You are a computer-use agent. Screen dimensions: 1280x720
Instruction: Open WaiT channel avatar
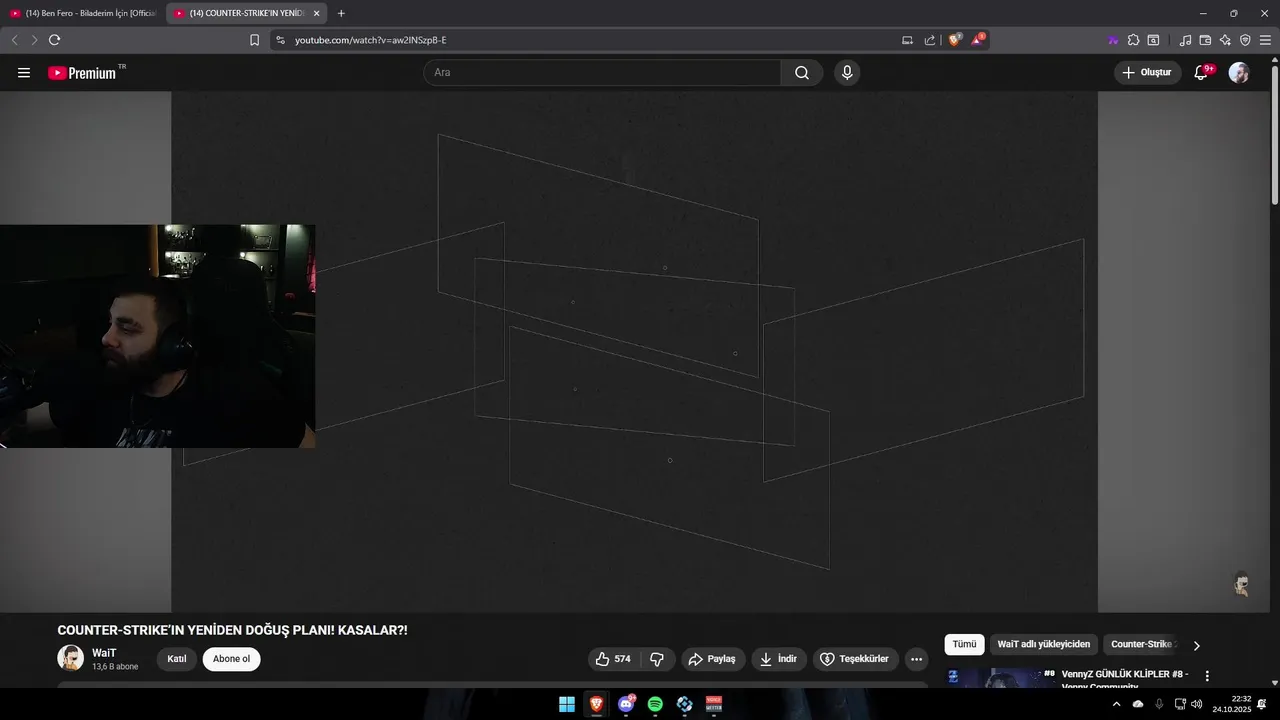70,658
